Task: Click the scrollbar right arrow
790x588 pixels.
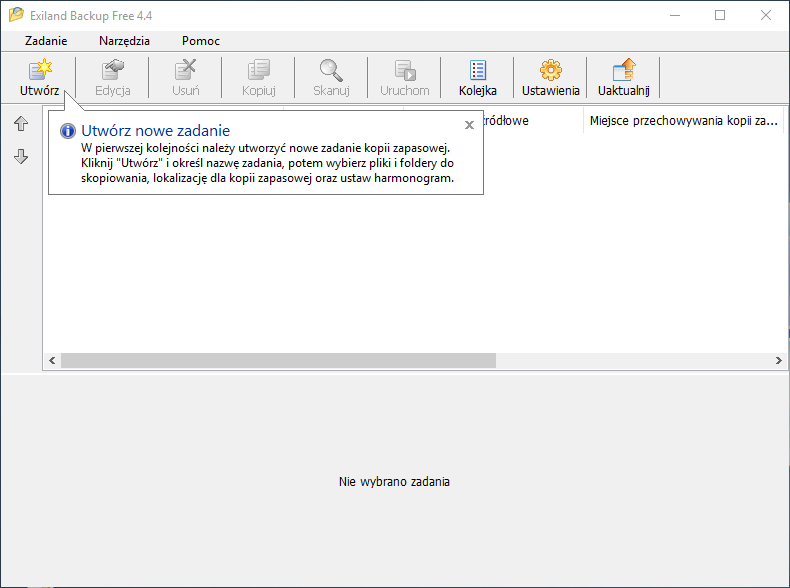Action: (778, 360)
